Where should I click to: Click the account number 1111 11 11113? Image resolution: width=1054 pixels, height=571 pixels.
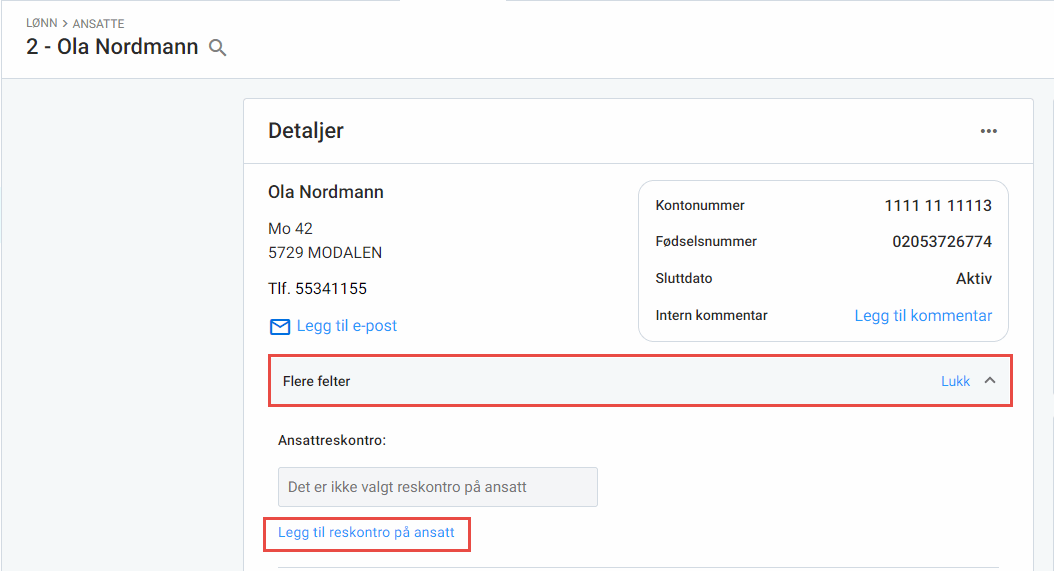point(938,206)
